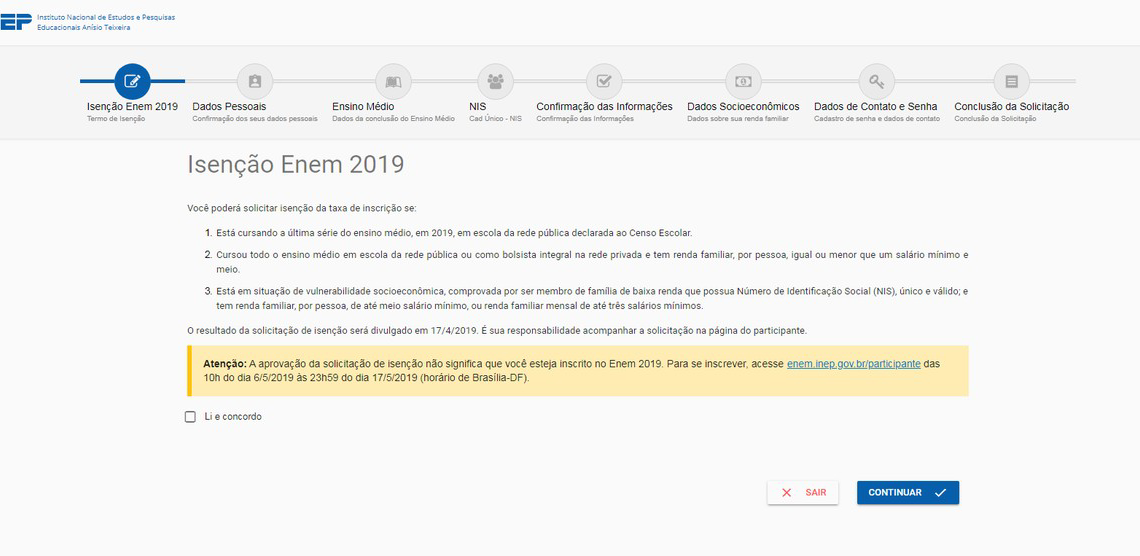Select the 'Conclusão da Solicitação' step label

[1011, 107]
